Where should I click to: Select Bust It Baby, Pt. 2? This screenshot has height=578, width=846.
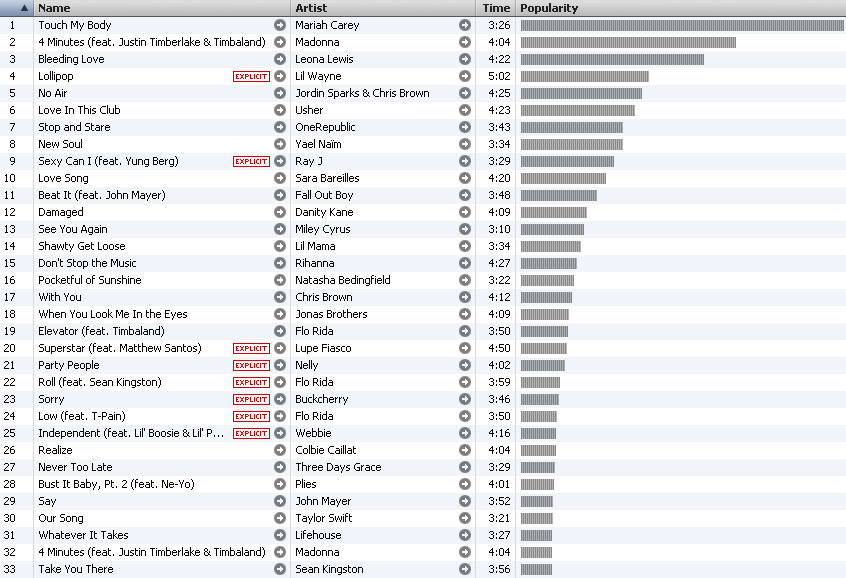[x=116, y=484]
